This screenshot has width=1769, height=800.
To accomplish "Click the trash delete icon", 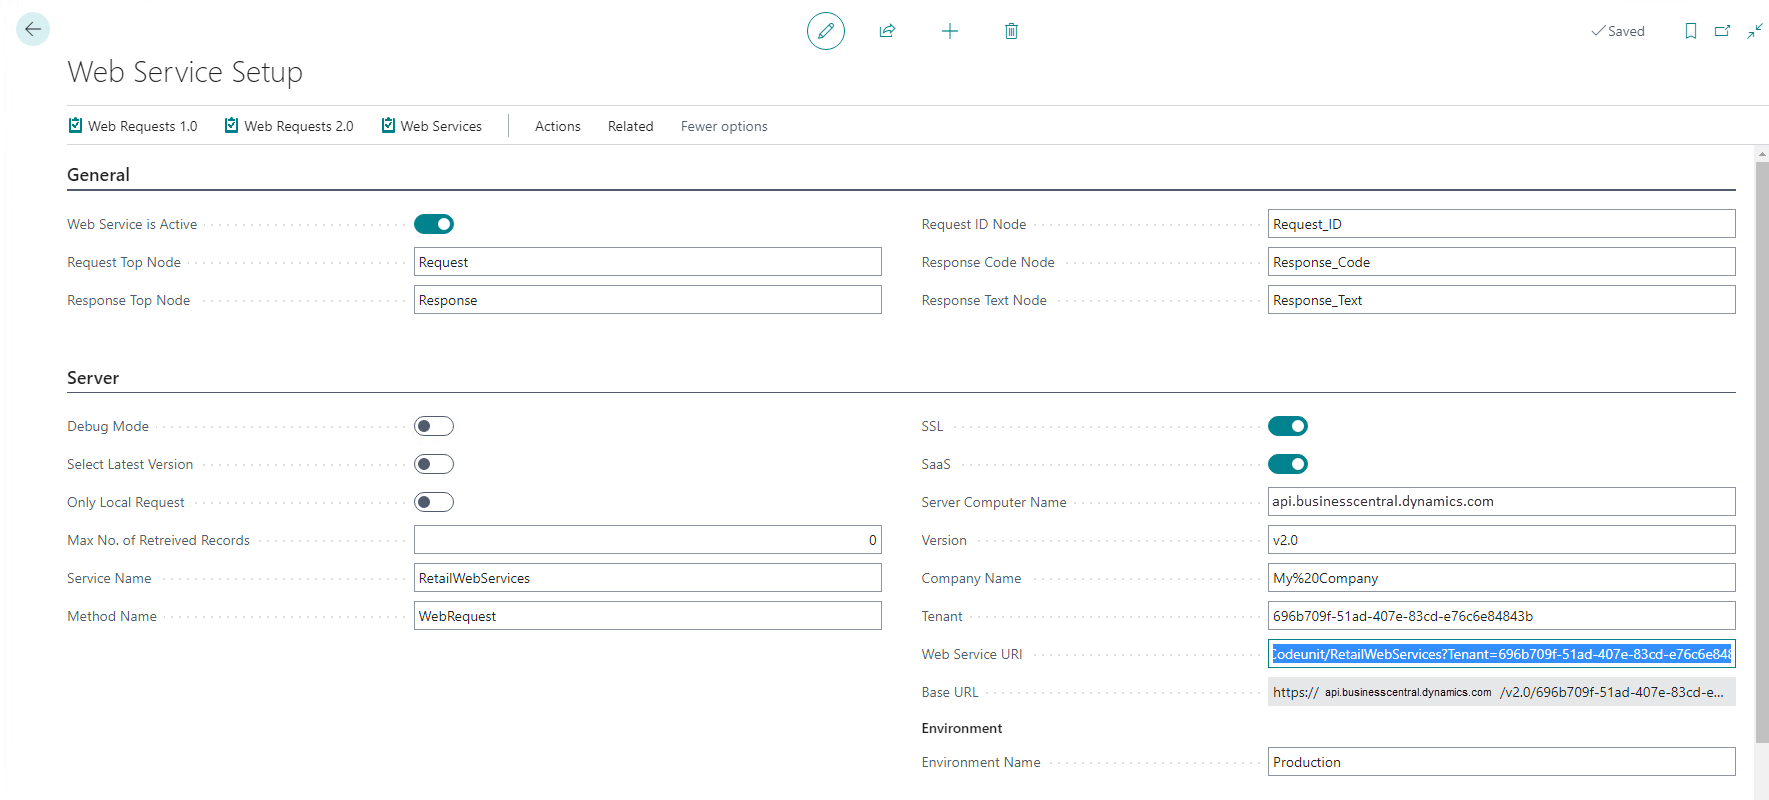I will [x=1011, y=31].
